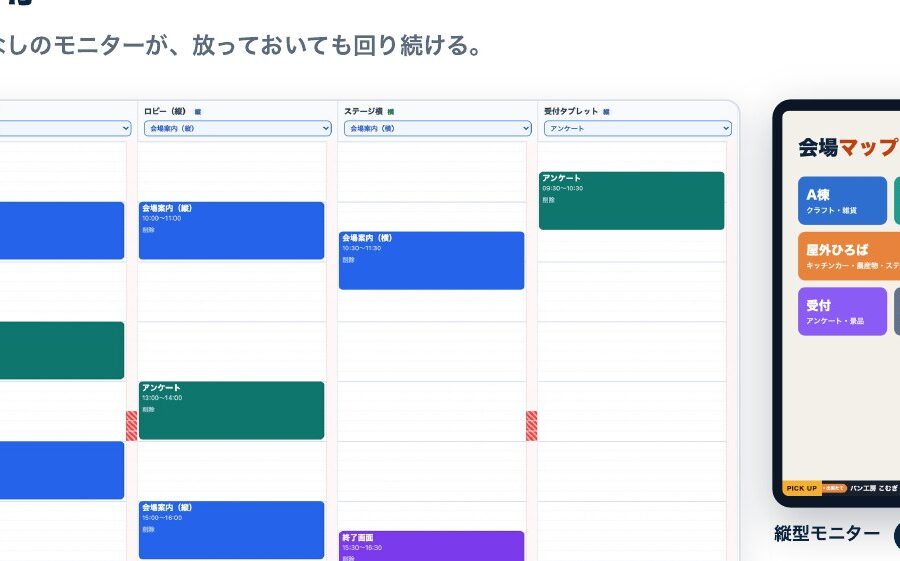The height and width of the screenshot is (561, 900).
Task: Click the パン工房 こむぎ ticker text
Action: (x=874, y=488)
